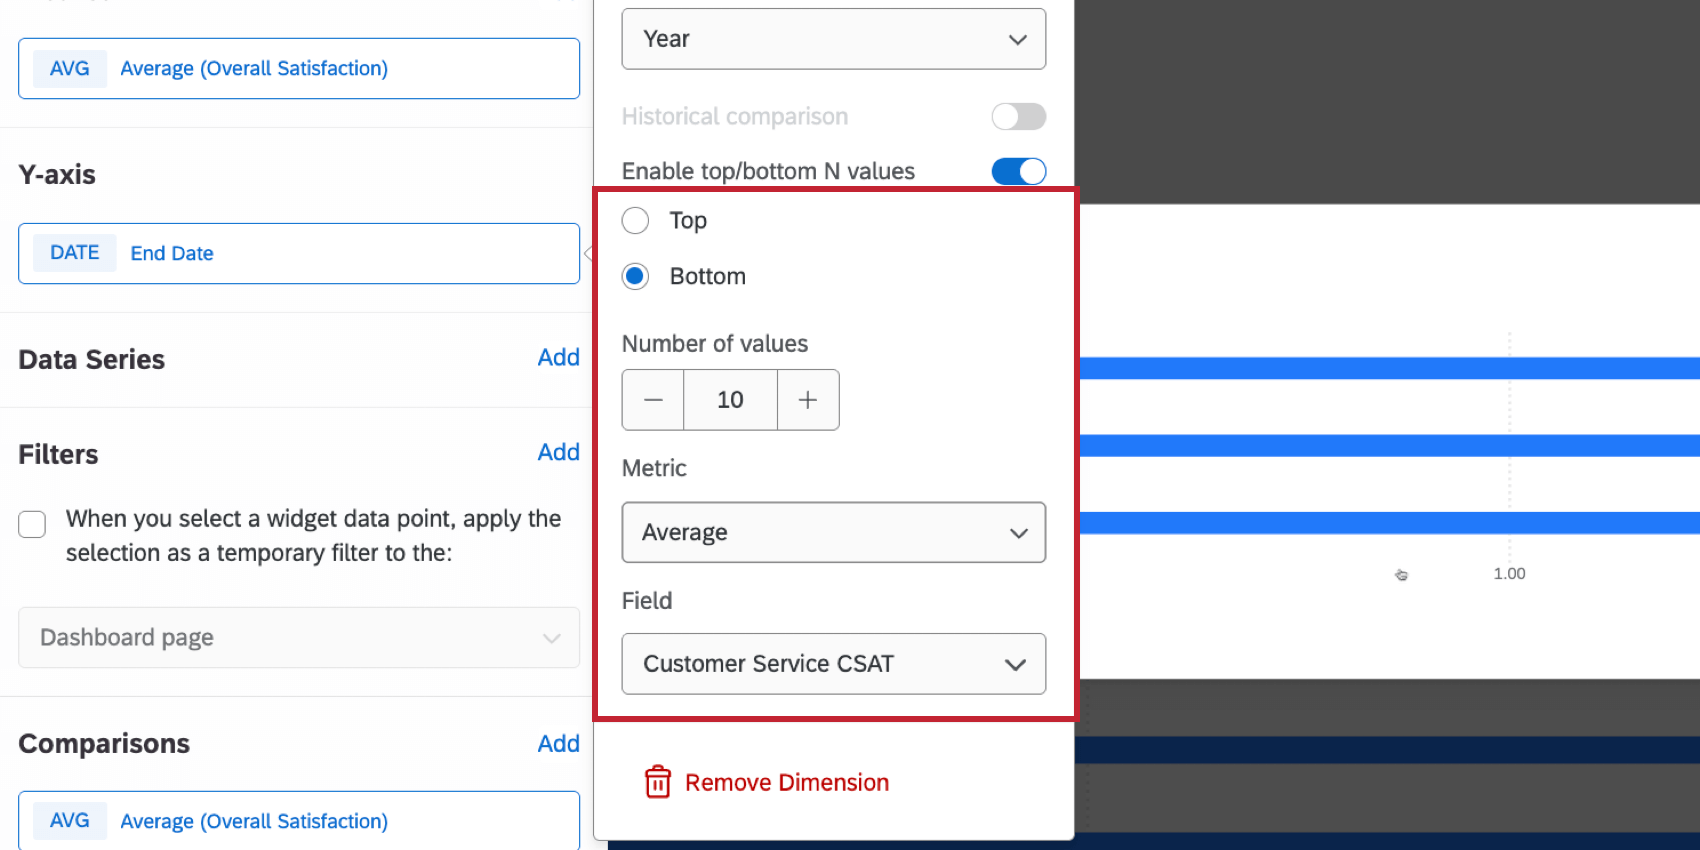Screen dimensions: 1700x850
Task: Click Add next to Comparisons
Action: [558, 743]
